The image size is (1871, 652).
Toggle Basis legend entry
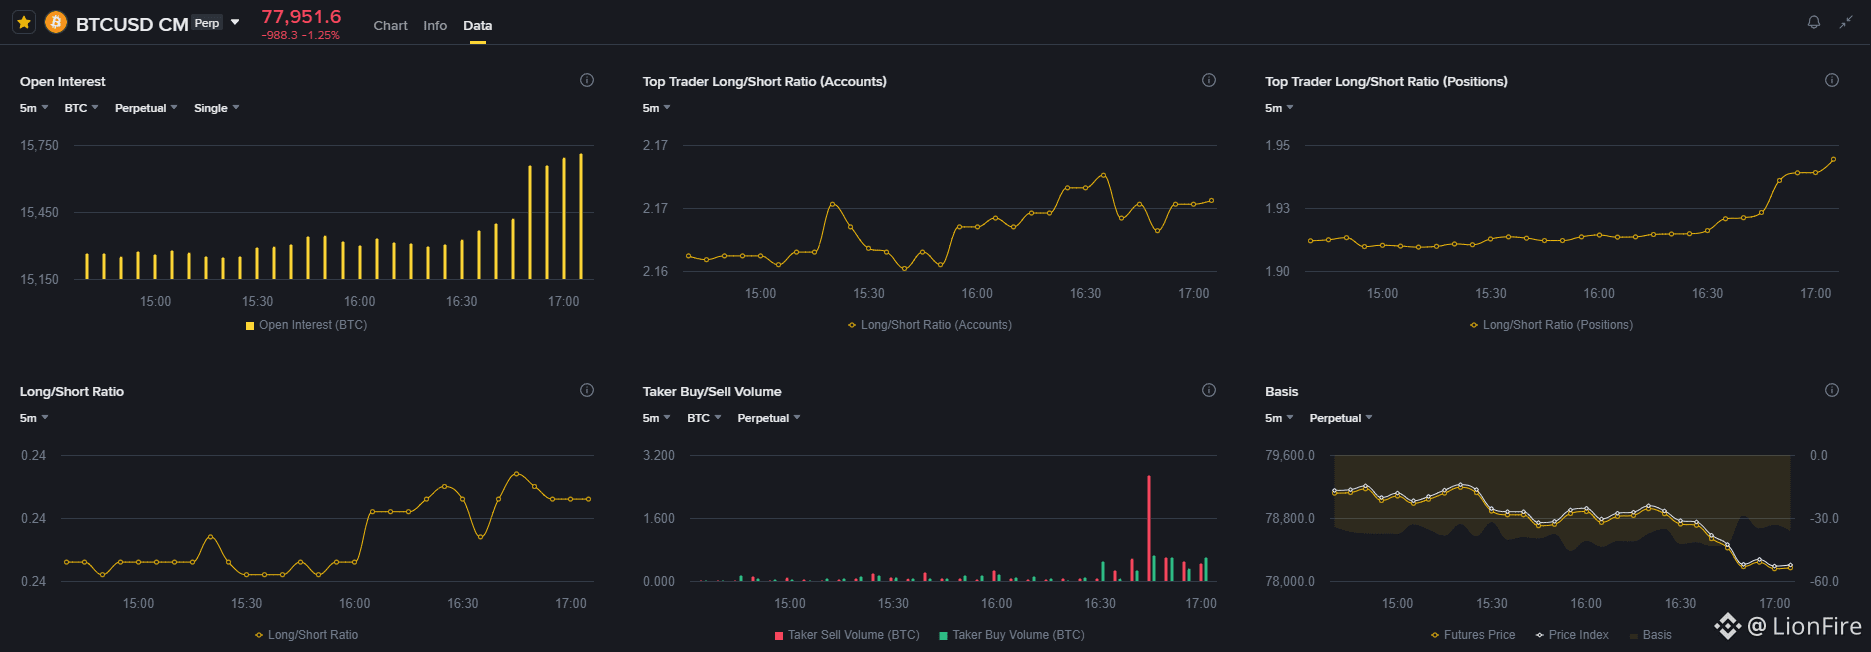coord(1650,635)
